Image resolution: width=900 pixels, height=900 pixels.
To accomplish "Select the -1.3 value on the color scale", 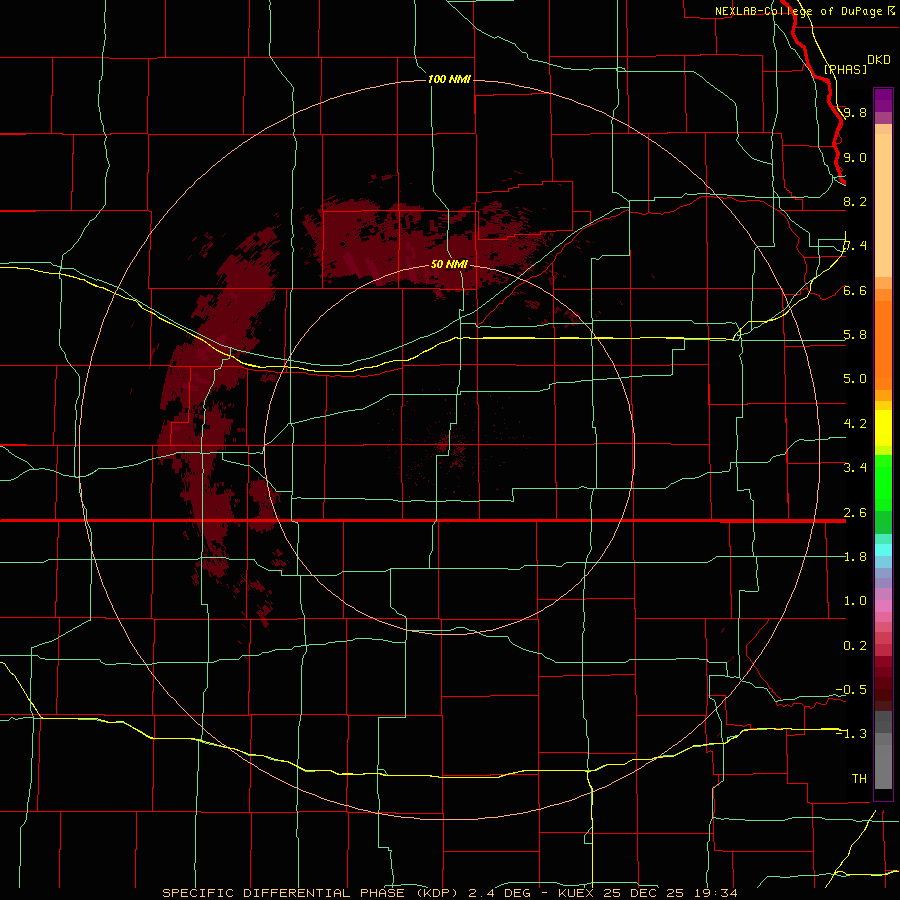I will [851, 734].
